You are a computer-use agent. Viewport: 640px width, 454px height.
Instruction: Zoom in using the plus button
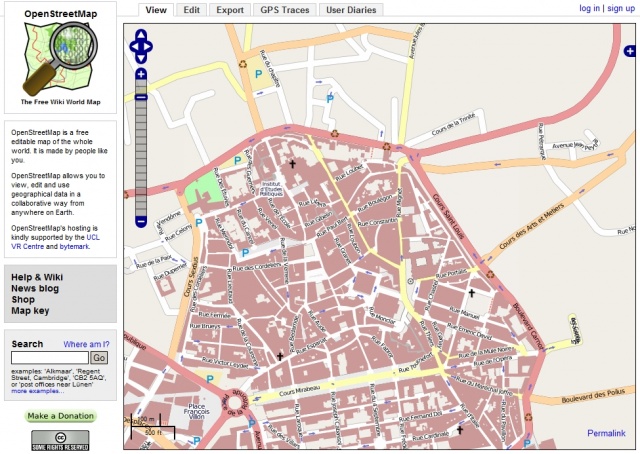click(141, 74)
